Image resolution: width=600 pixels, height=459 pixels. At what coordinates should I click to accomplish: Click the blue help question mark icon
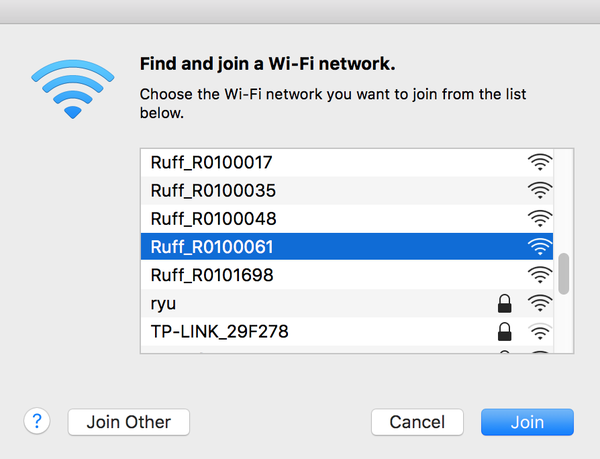coord(38,421)
